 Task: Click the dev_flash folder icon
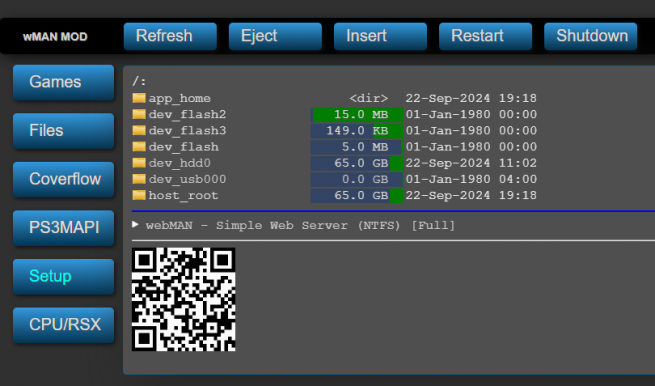(139, 147)
